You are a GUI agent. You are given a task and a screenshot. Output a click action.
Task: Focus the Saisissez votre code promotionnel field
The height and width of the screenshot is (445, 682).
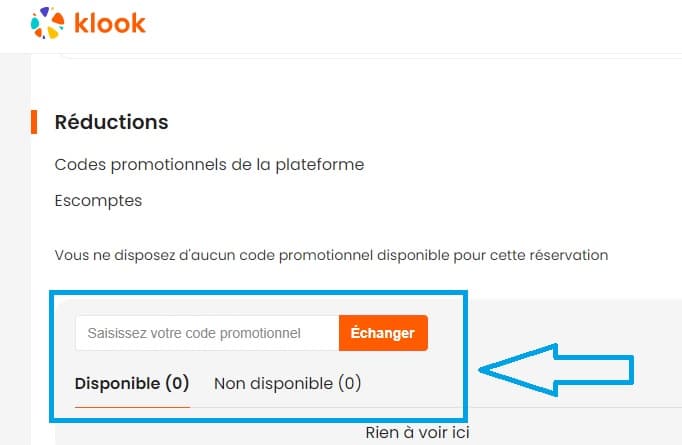(x=206, y=333)
